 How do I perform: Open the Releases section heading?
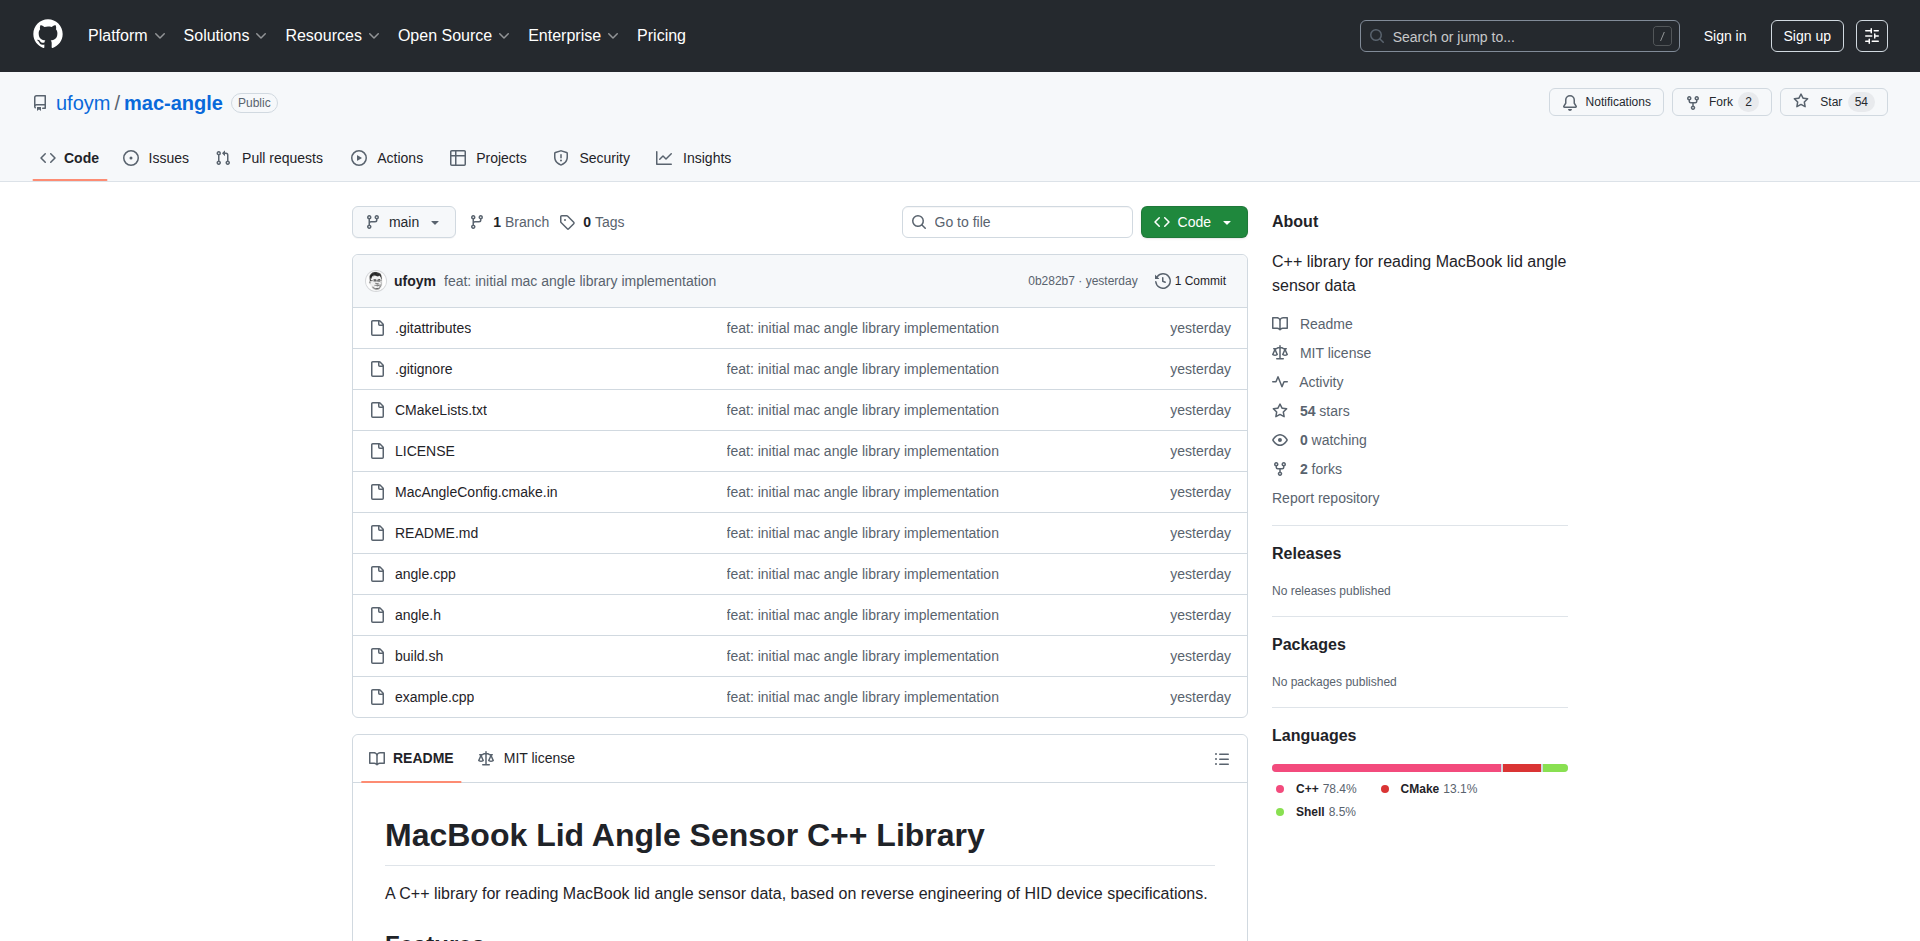pos(1306,553)
